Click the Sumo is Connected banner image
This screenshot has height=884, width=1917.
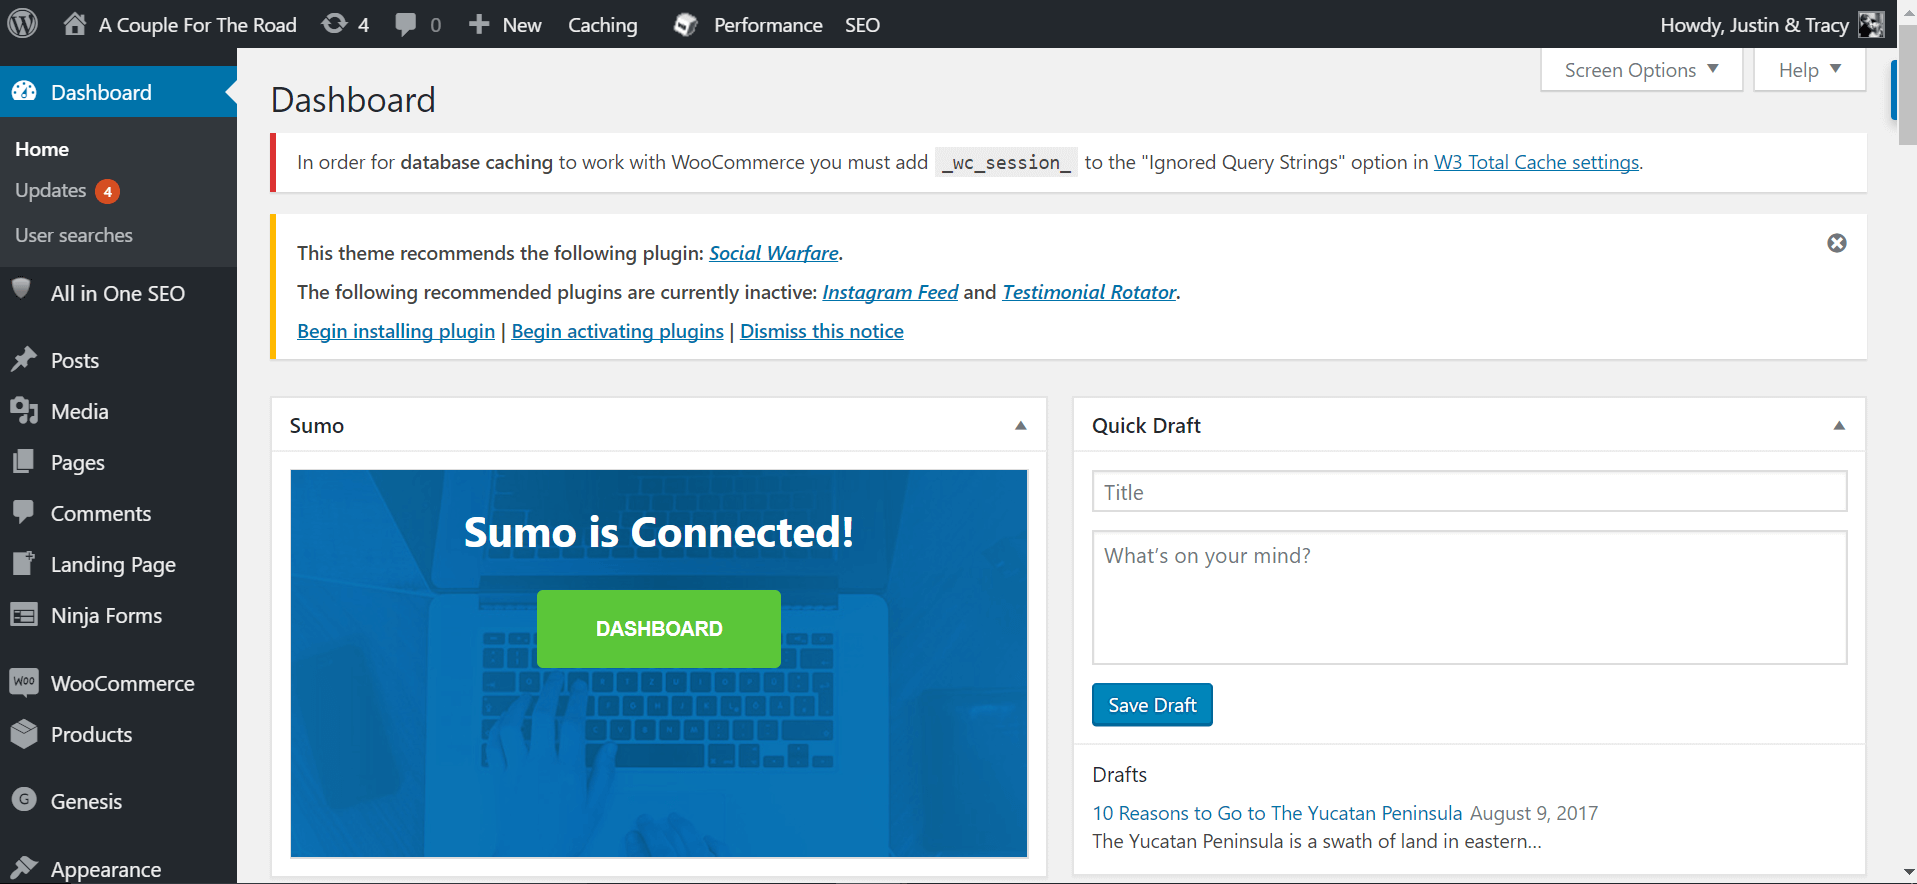pyautogui.click(x=659, y=663)
